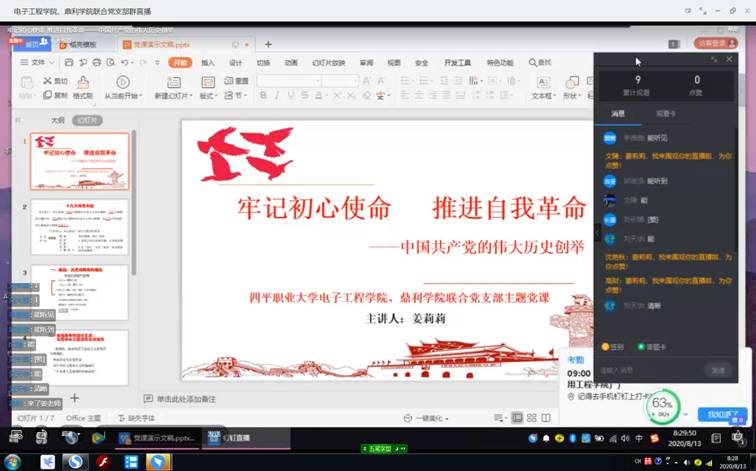Select slide 1 thumbnail
Viewport: 756px width, 471px height.
[x=80, y=161]
